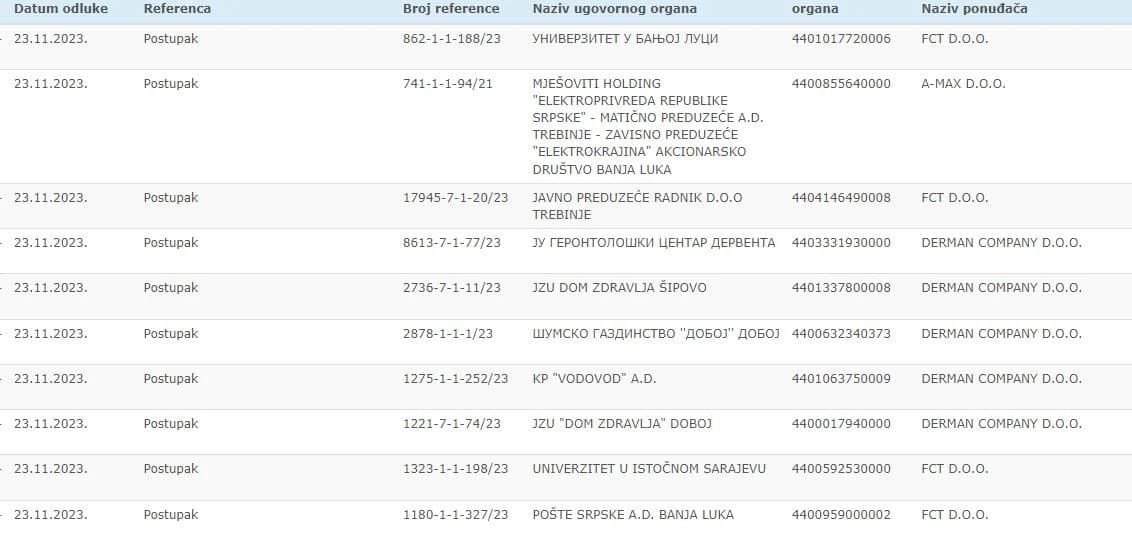Select reference number 1323-1-1-198/23
1132x545 pixels.
click(455, 468)
